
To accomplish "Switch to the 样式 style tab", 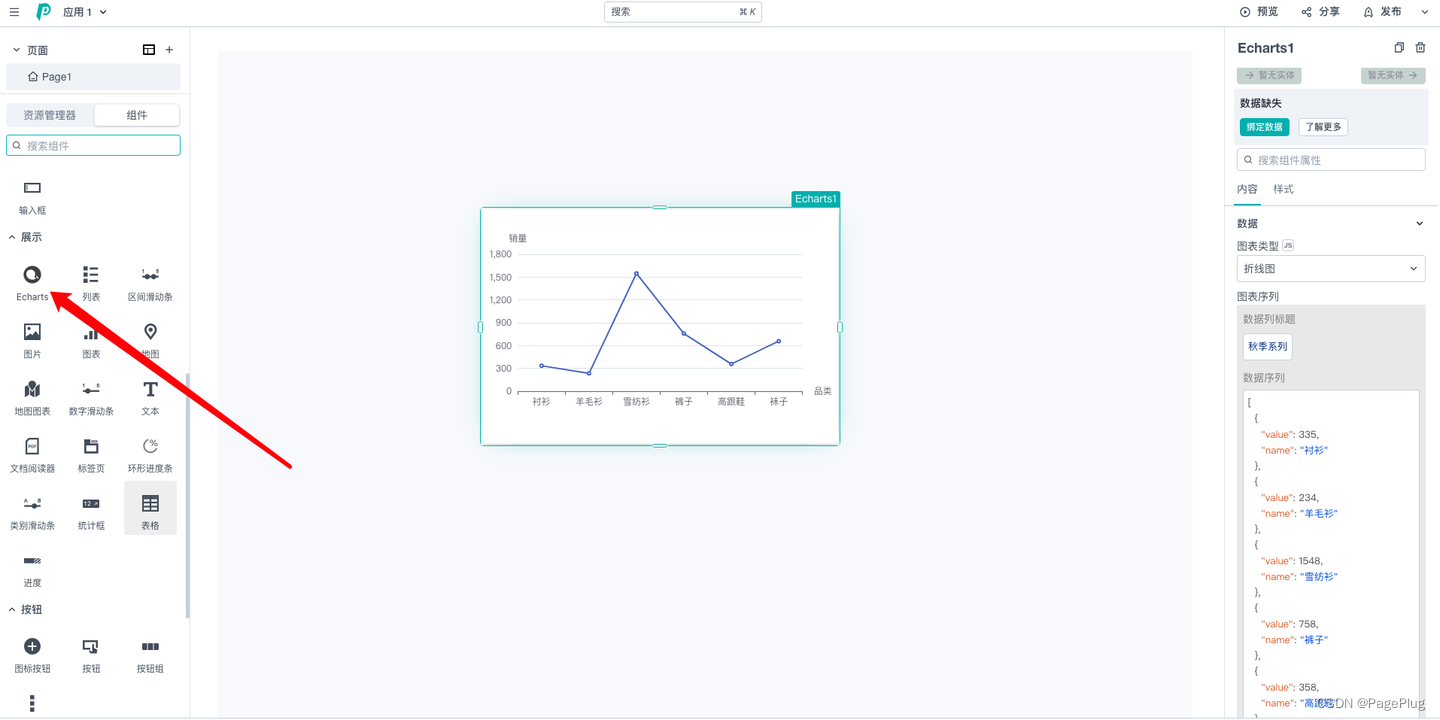I will (x=1283, y=189).
